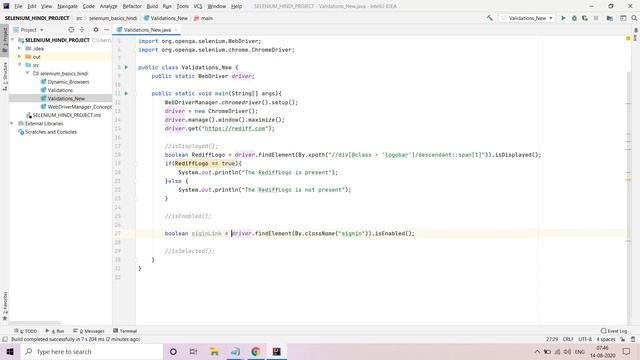Click the Search Everywhere magnifier icon

coord(634,18)
